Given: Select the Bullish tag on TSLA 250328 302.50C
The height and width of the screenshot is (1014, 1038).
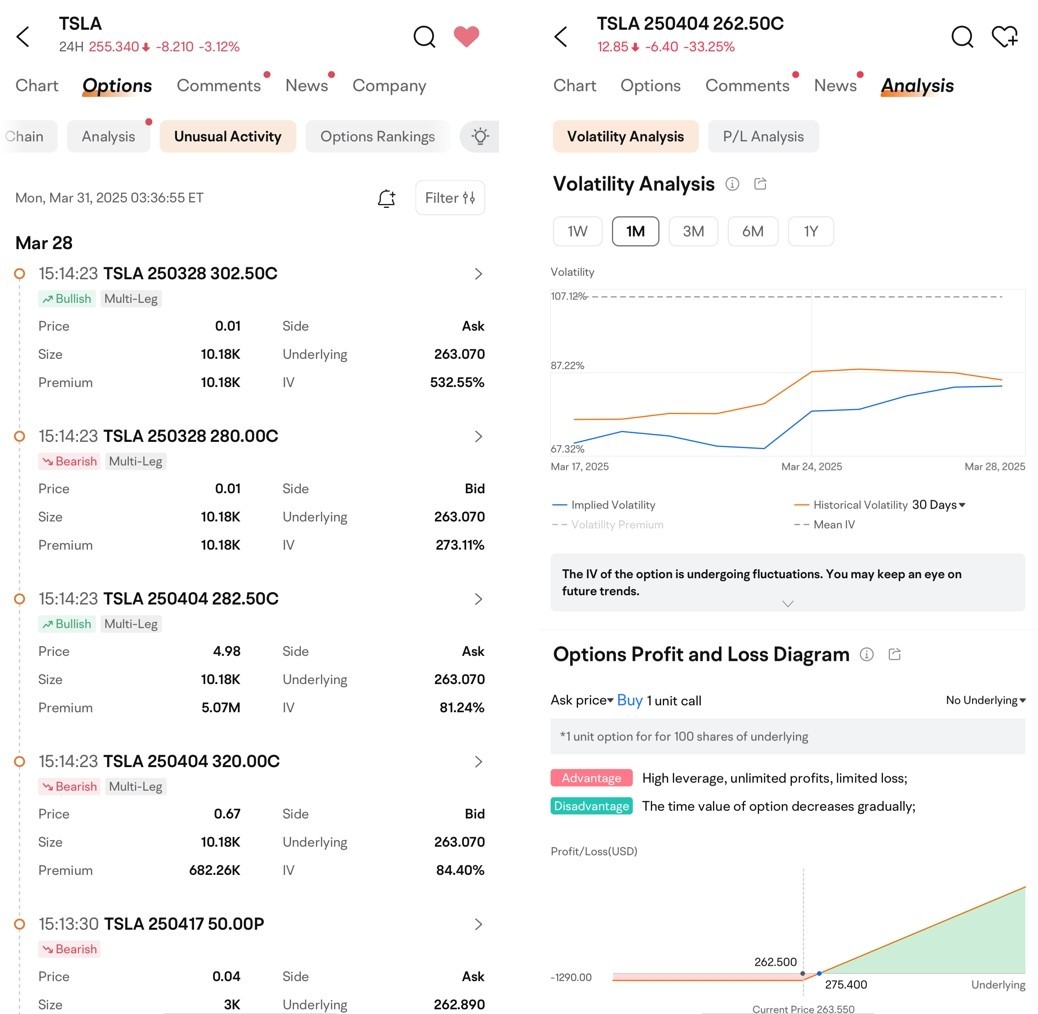Looking at the screenshot, I should click(67, 299).
